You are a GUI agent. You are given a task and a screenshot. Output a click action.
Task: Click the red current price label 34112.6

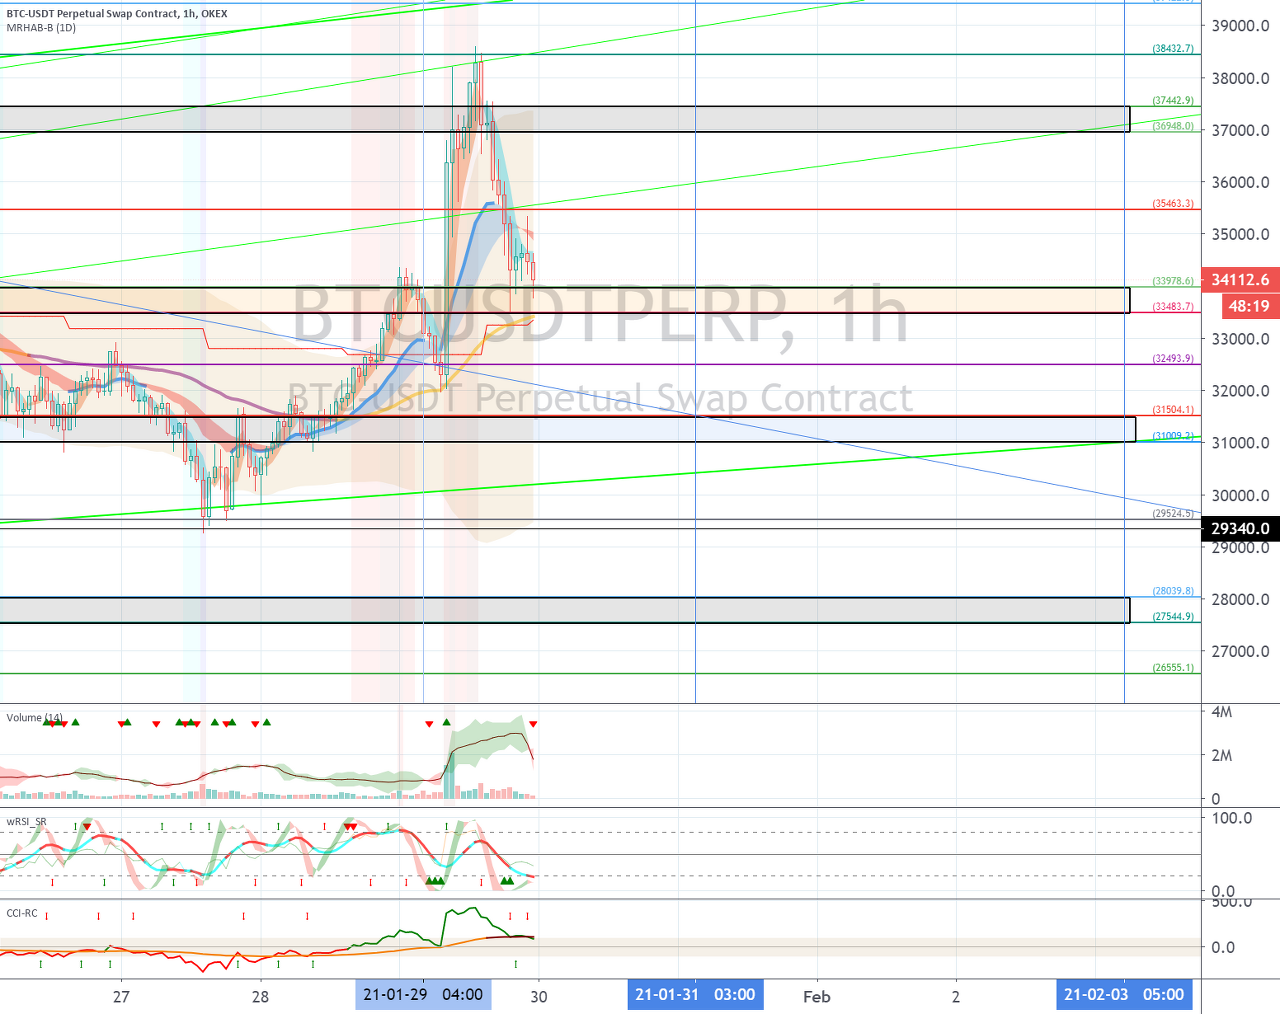coord(1240,280)
